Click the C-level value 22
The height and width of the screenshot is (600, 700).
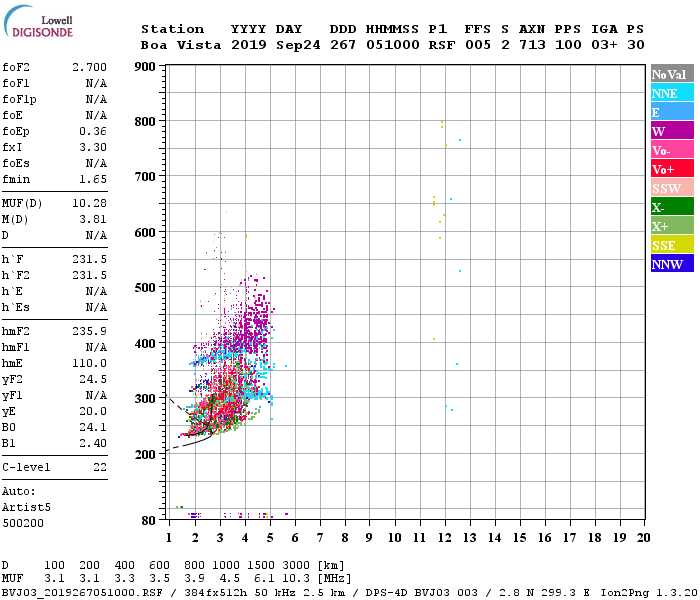point(100,467)
